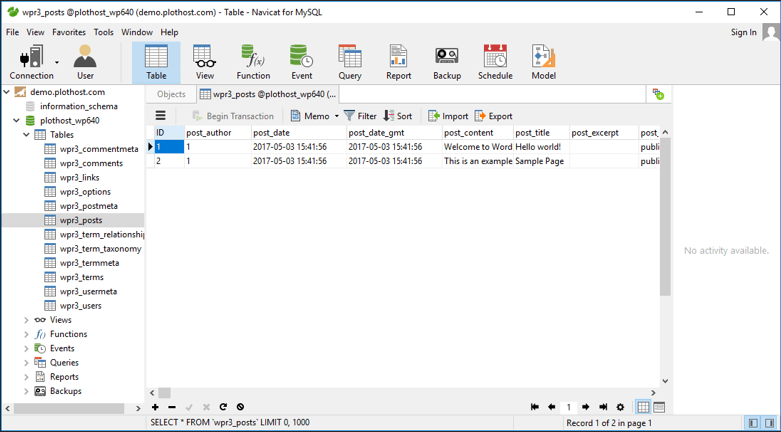Click the grid's horizontal scrollbar thumb
This screenshot has width=781, height=432.
pyautogui.click(x=164, y=393)
